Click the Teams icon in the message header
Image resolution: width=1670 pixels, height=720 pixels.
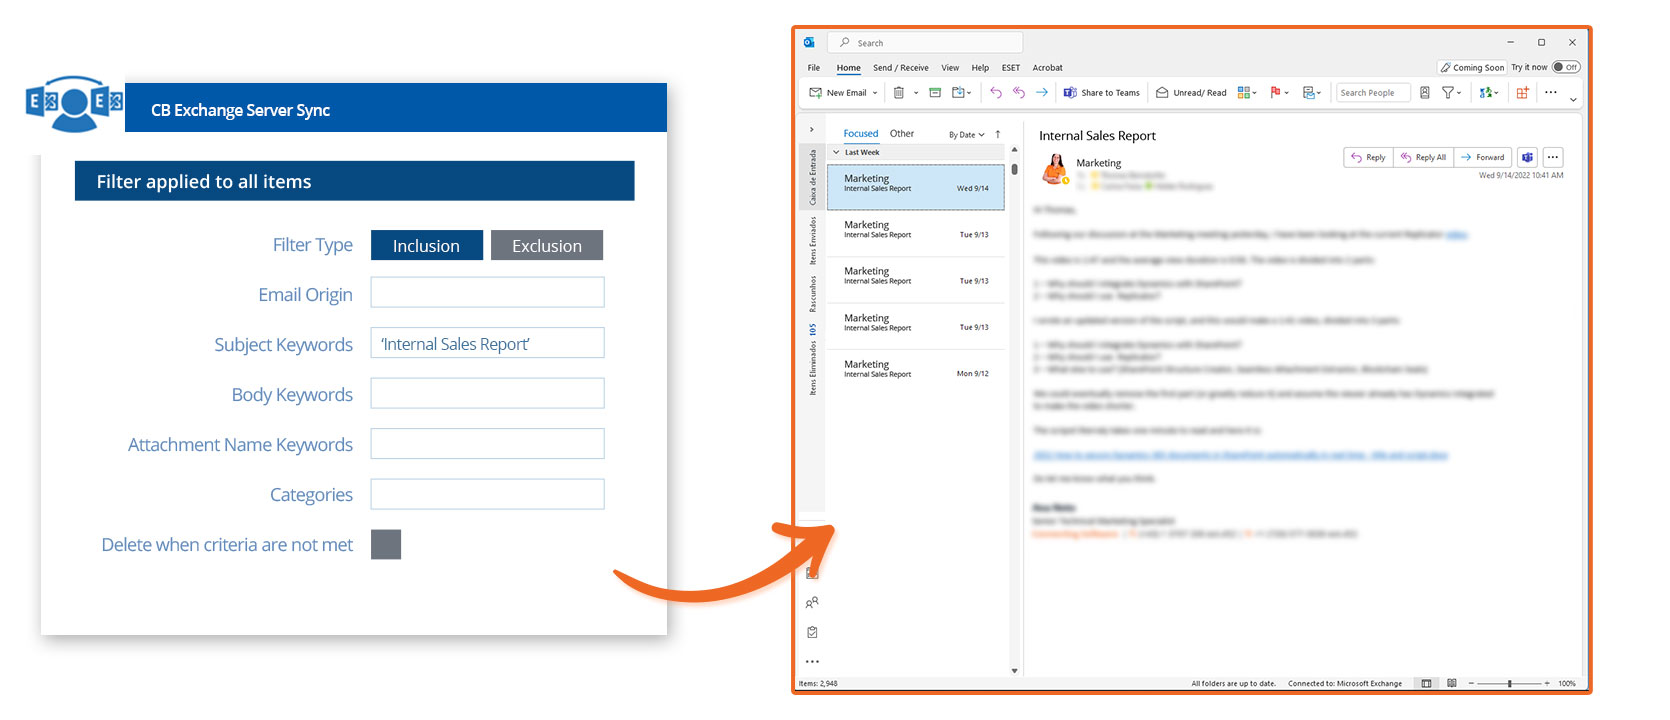coord(1527,157)
